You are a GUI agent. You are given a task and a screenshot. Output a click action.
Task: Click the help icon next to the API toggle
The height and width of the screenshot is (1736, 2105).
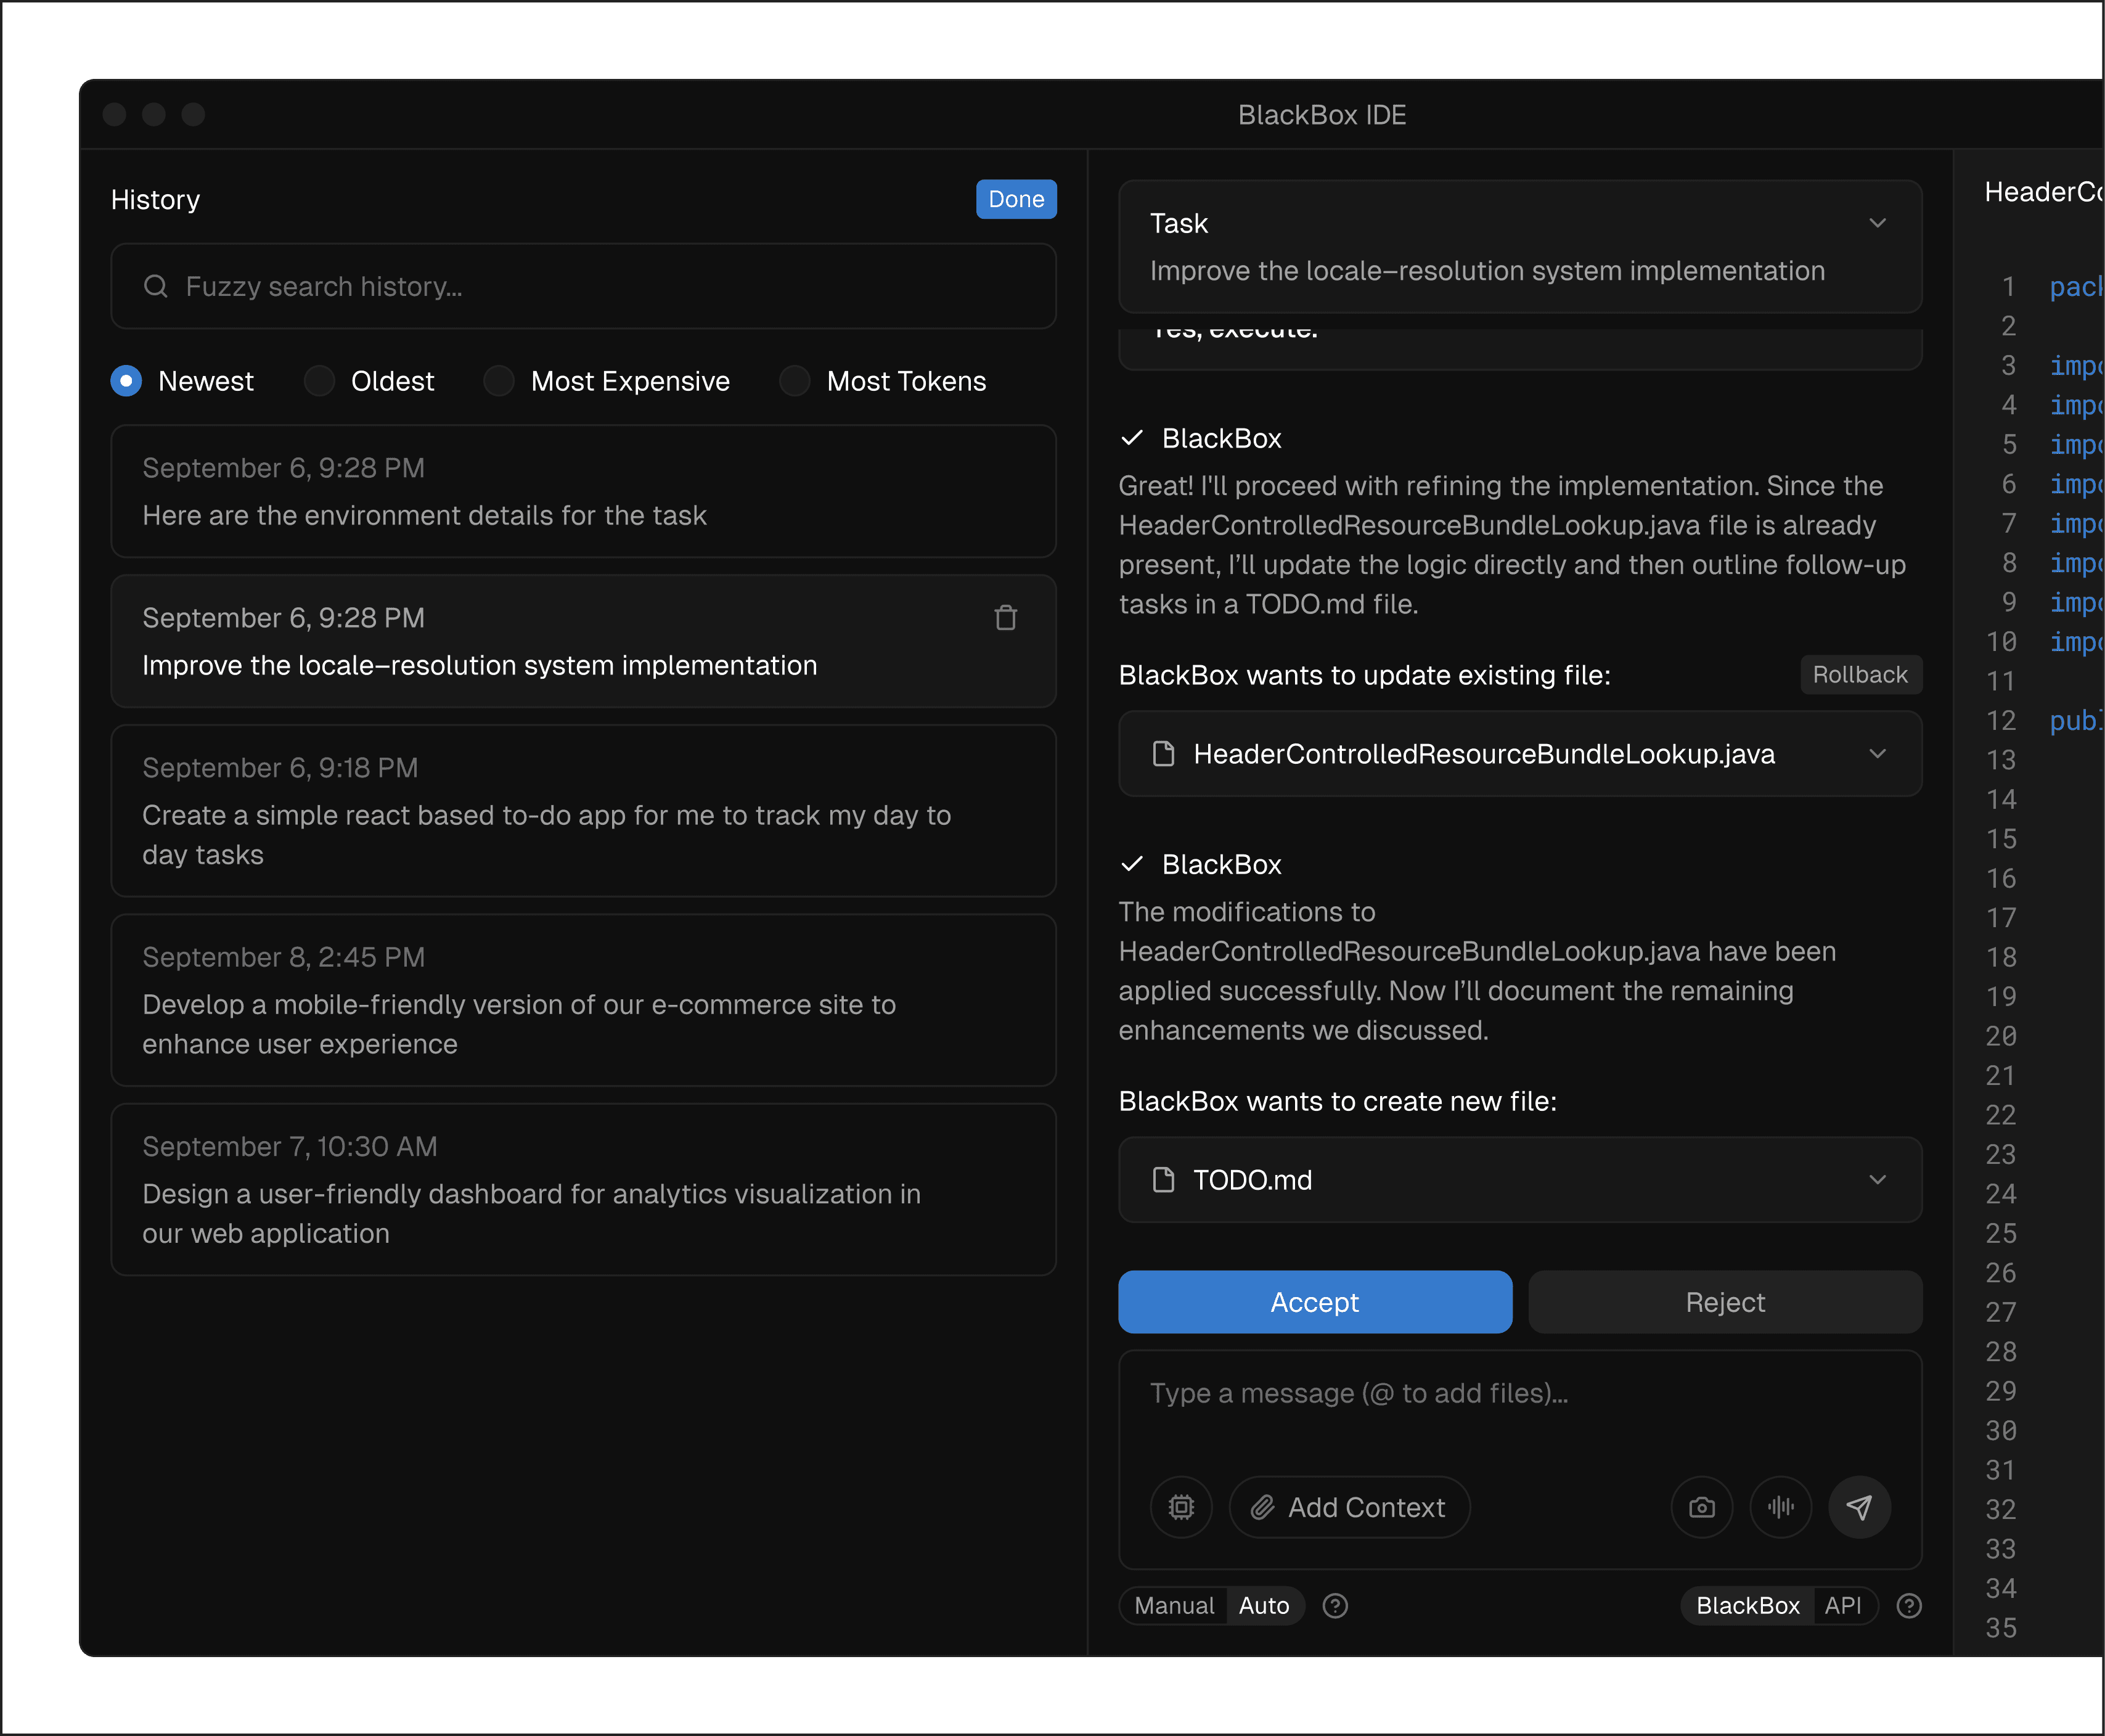click(1909, 1605)
